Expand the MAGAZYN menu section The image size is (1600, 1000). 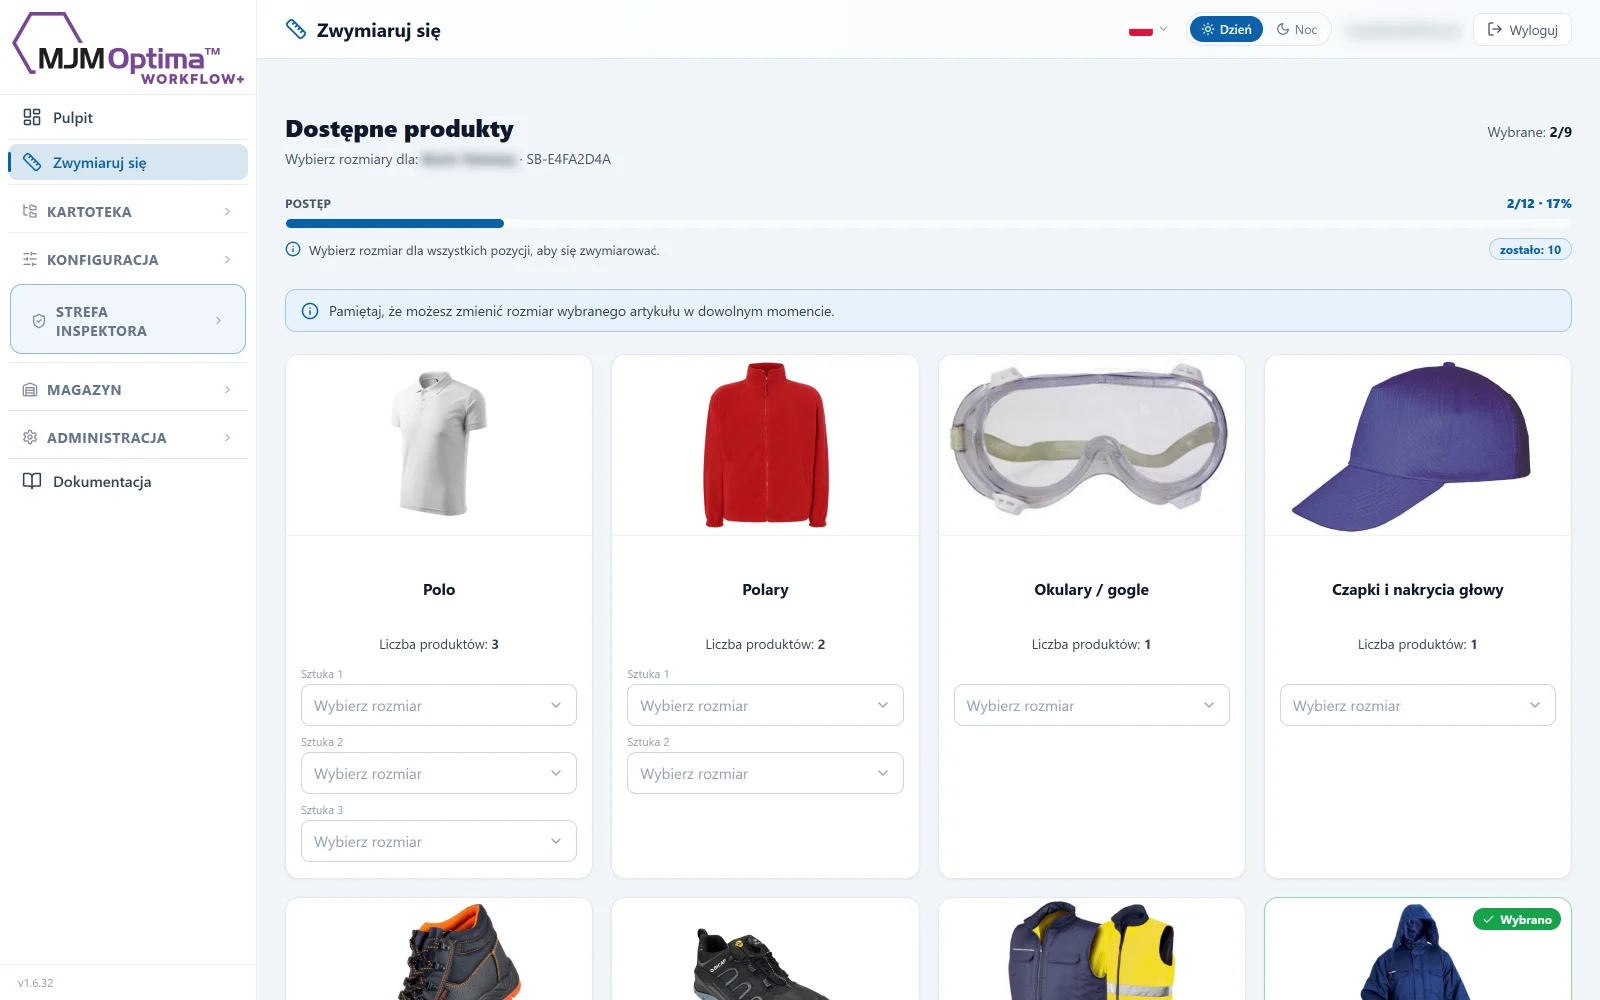click(128, 389)
